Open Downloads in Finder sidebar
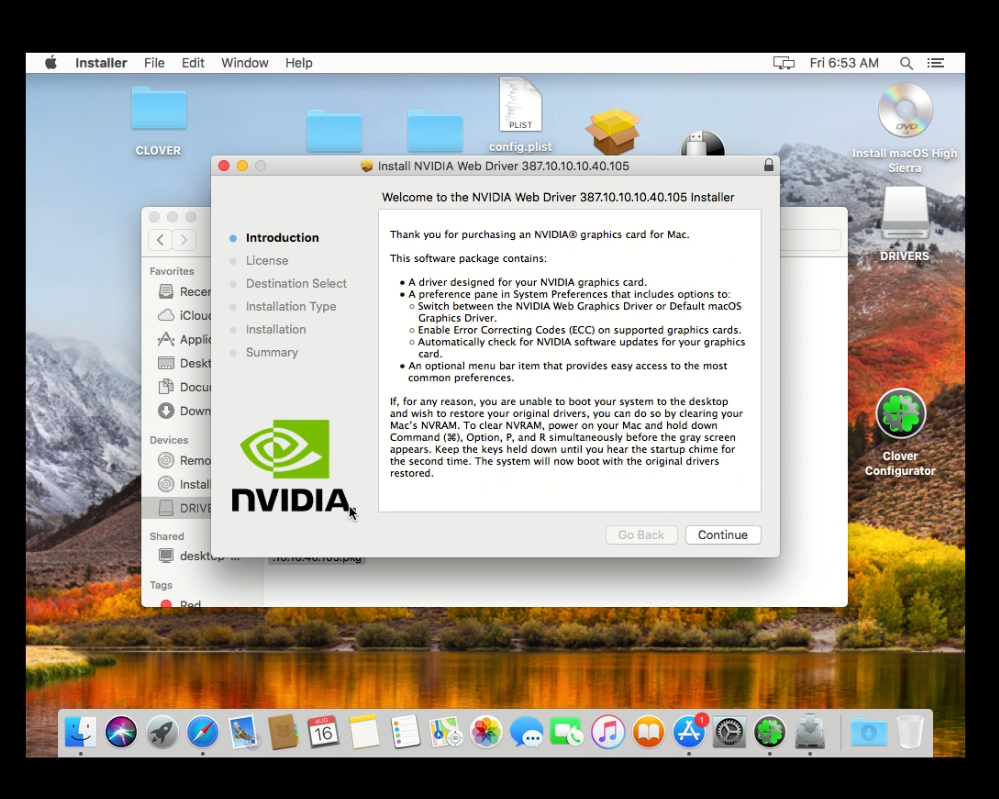Viewport: 999px width, 799px height. (x=184, y=411)
